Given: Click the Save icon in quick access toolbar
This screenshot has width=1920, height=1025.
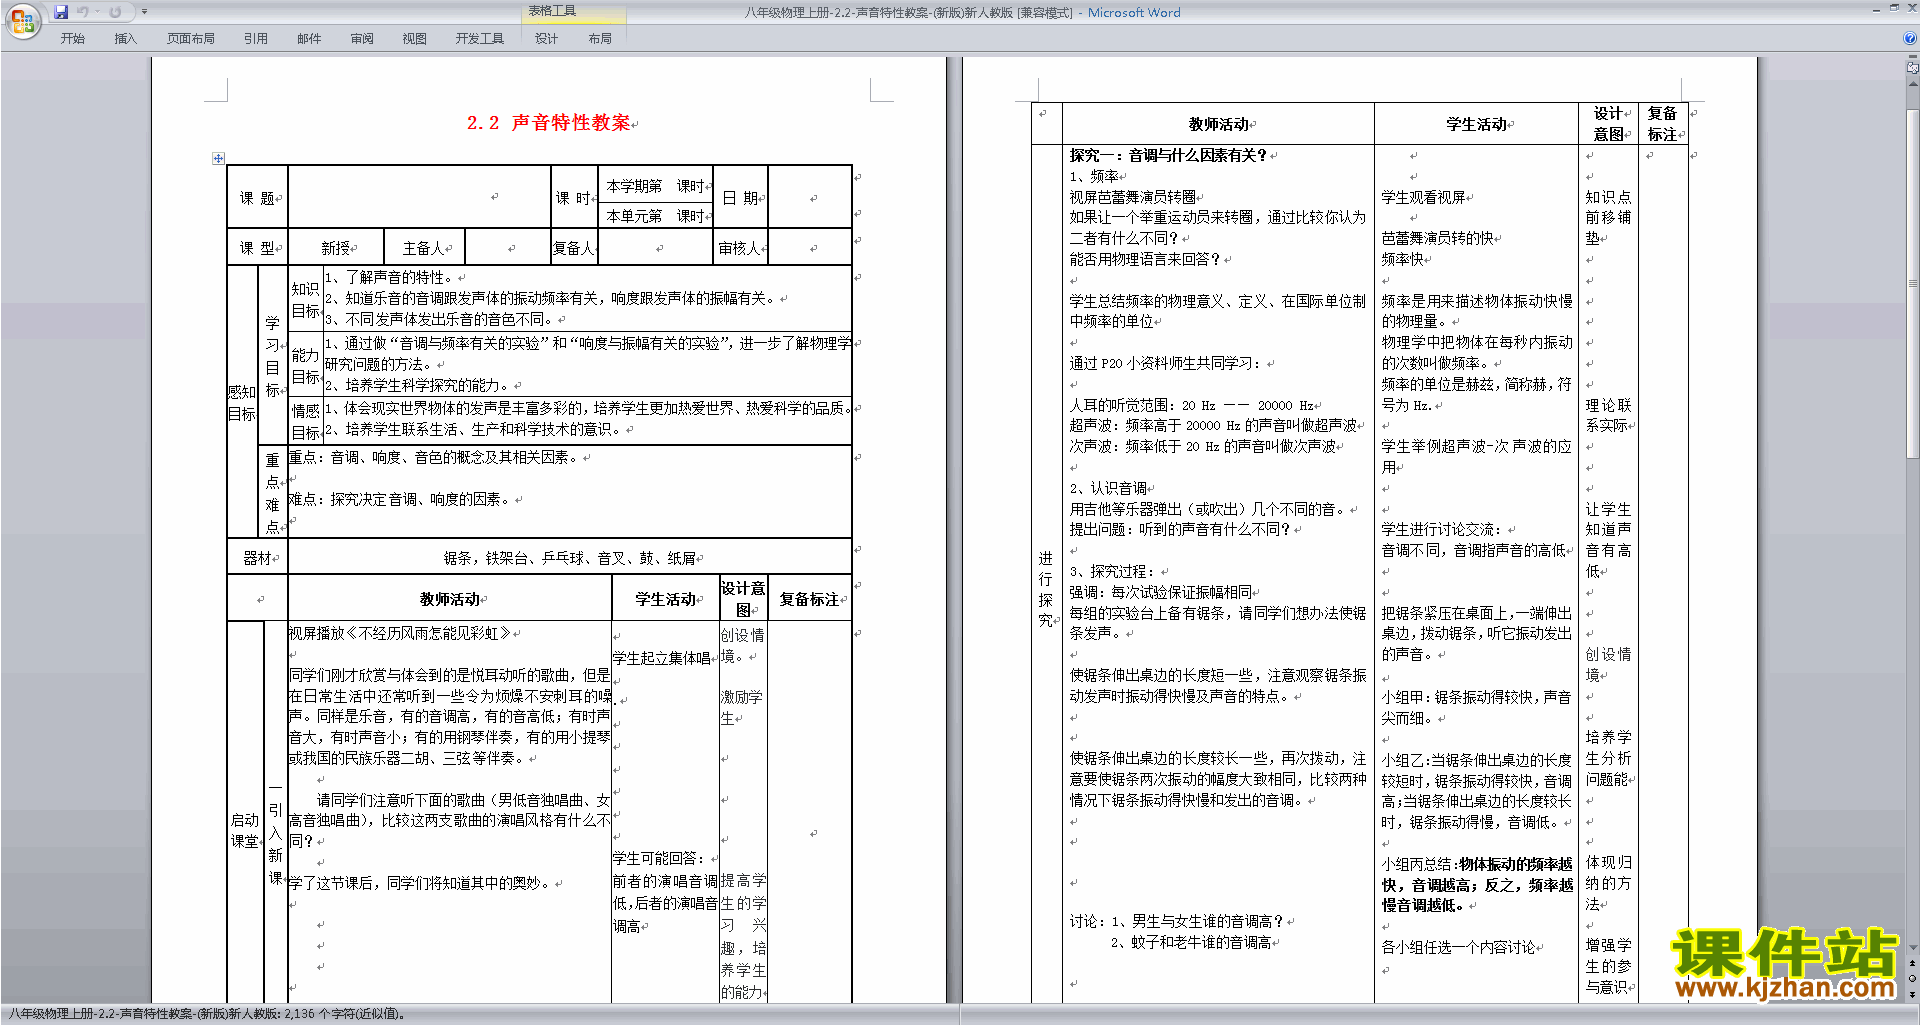Looking at the screenshot, I should (x=61, y=12).
